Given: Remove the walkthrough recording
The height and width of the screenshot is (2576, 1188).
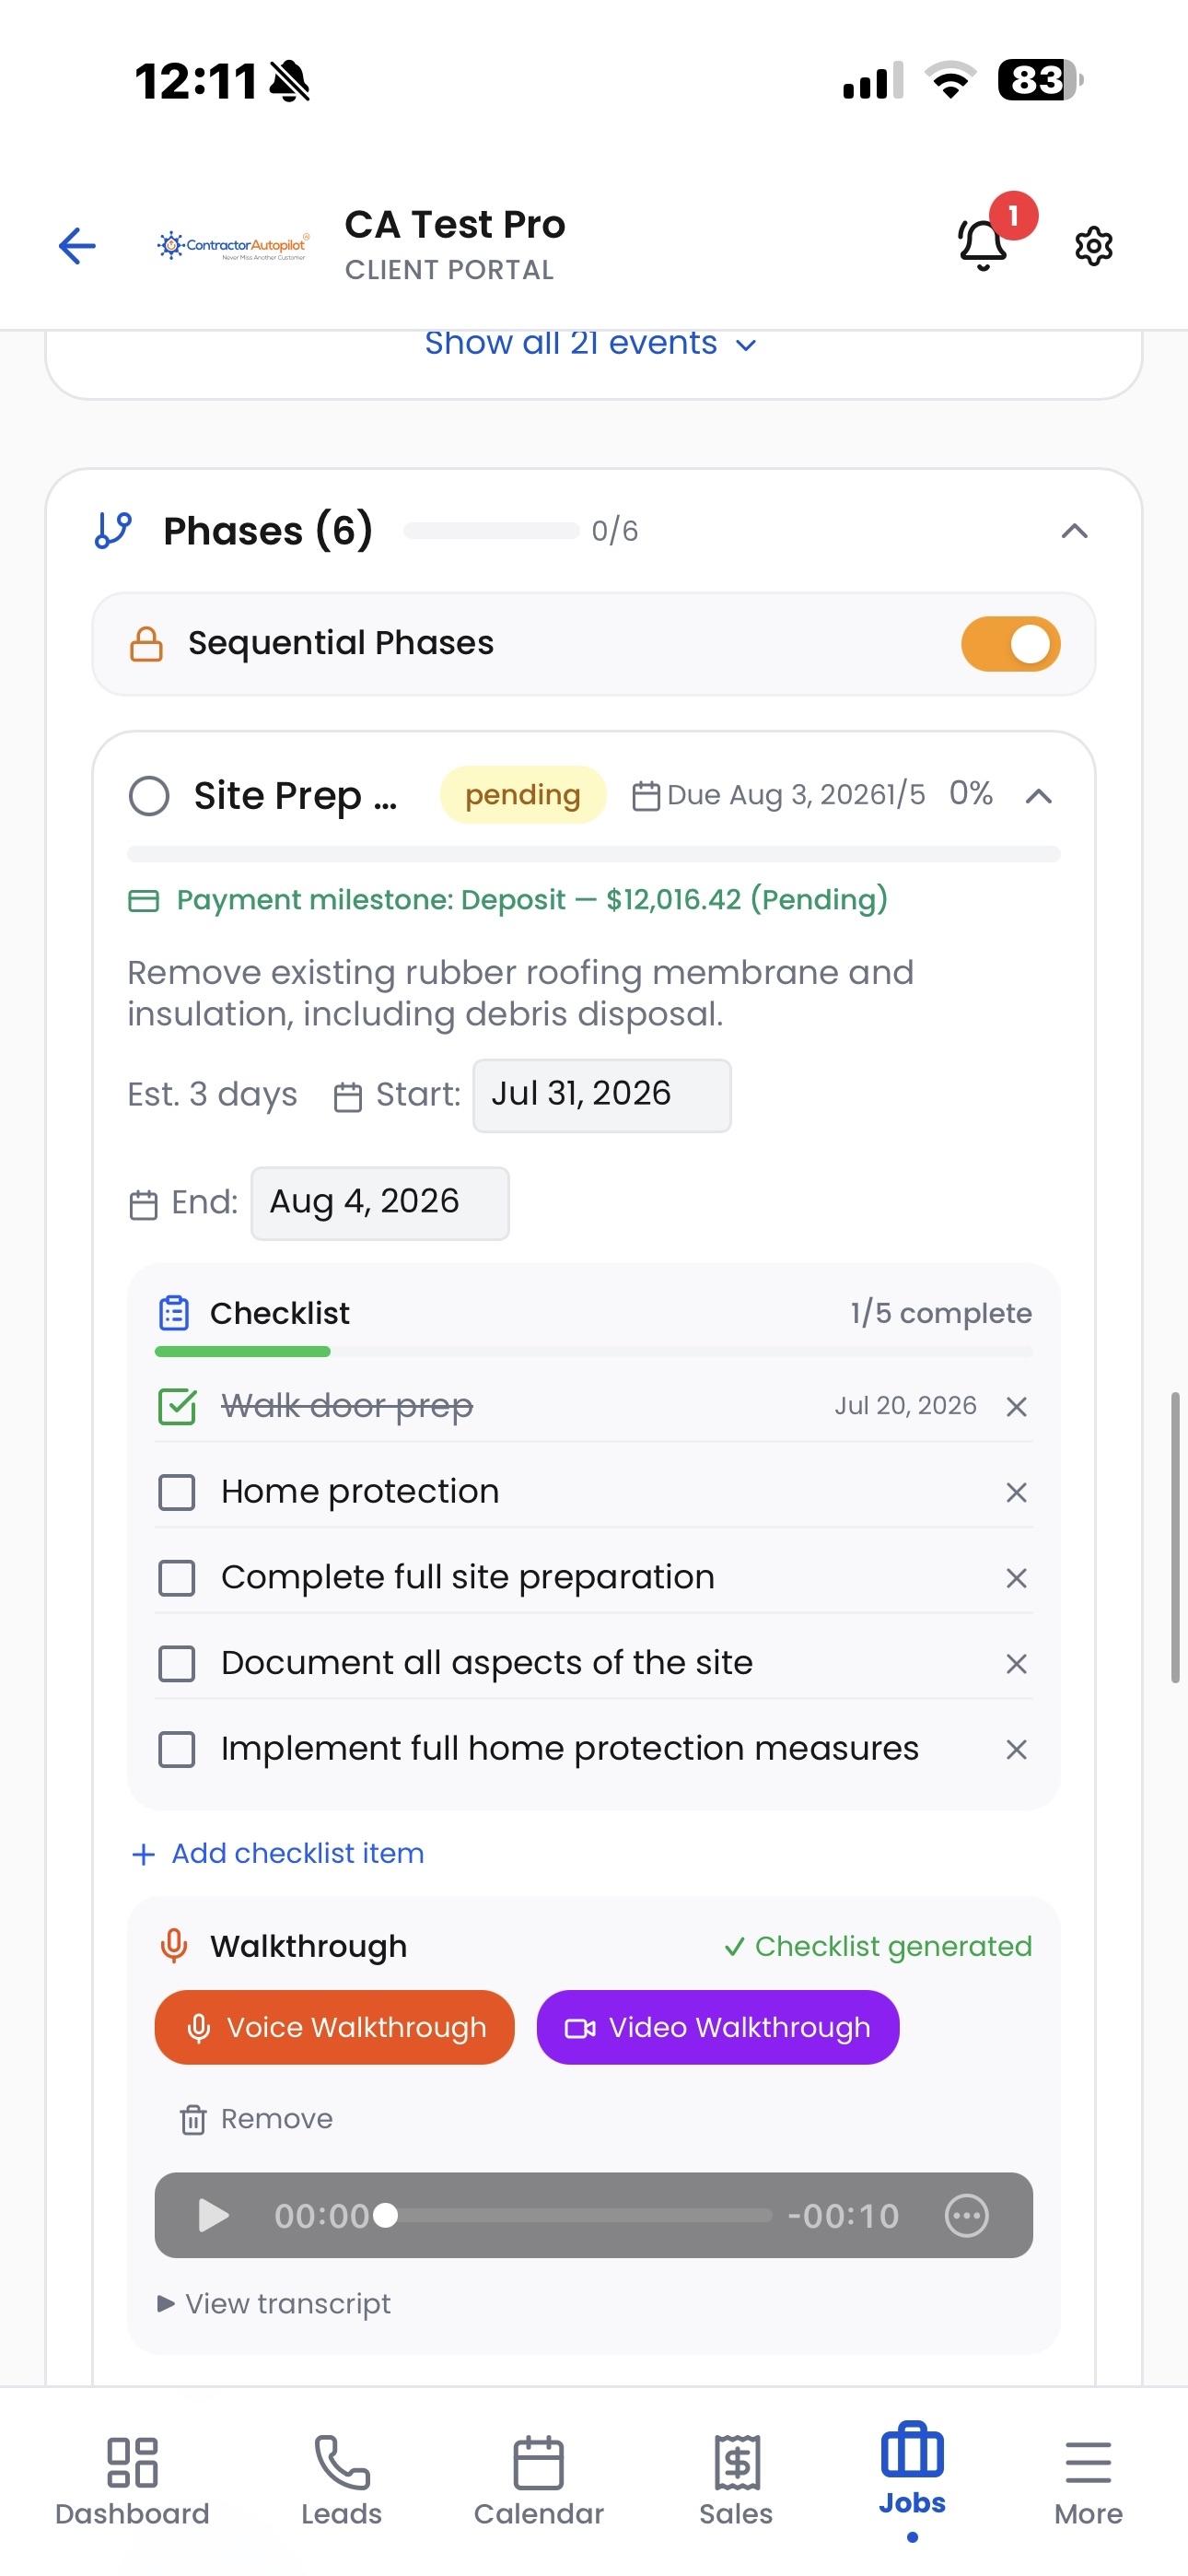Looking at the screenshot, I should point(256,2118).
